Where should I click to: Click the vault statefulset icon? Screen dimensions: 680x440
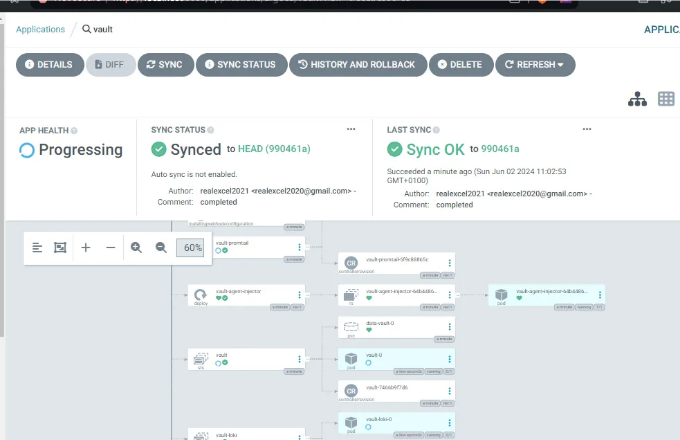[200, 359]
